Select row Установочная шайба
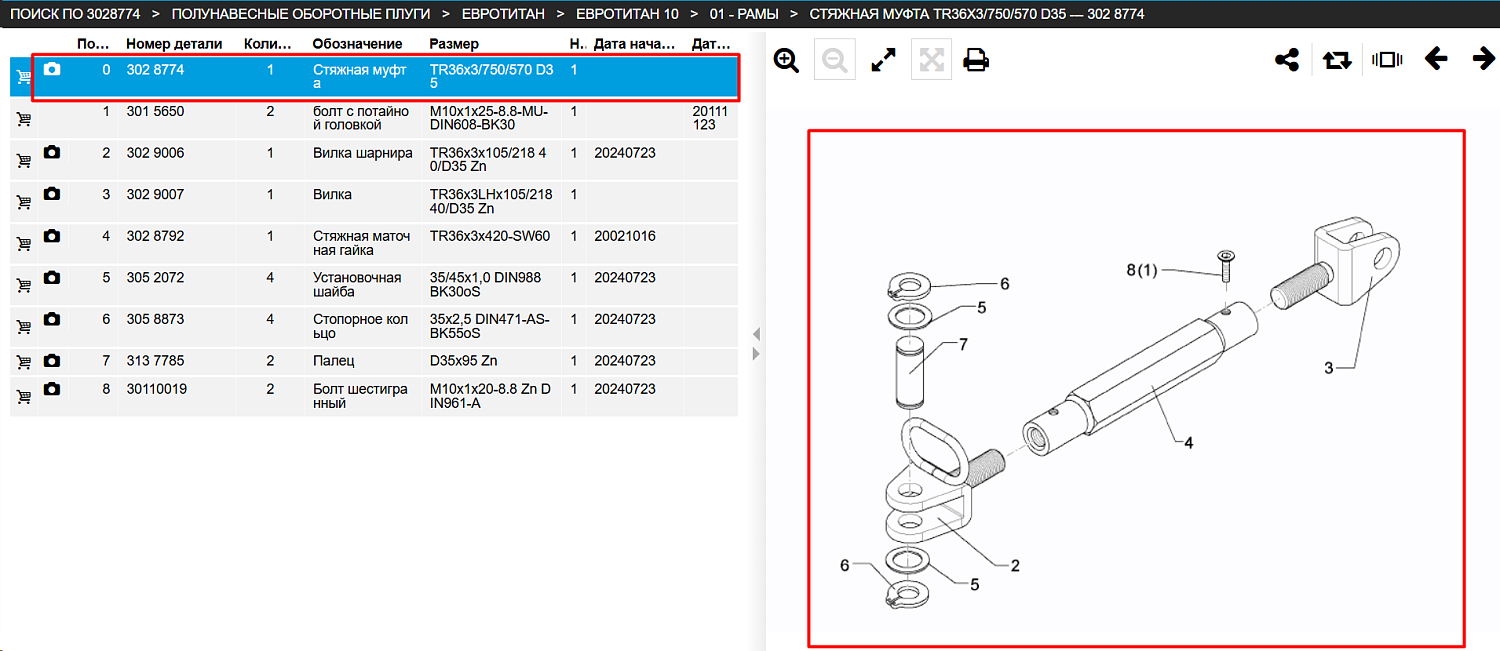Image resolution: width=1500 pixels, height=651 pixels. pos(374,285)
